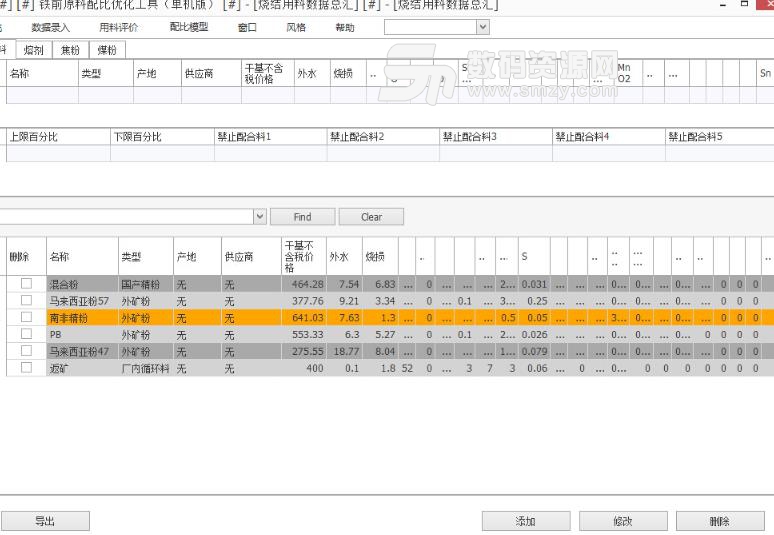Screen dimensions: 774x535
Task: Click the upper table 干基不含税价格 header
Action: 268,73
